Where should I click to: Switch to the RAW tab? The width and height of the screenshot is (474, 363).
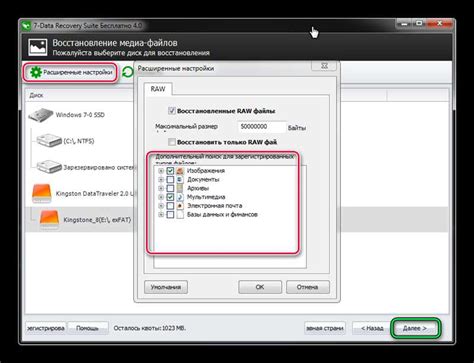(158, 89)
